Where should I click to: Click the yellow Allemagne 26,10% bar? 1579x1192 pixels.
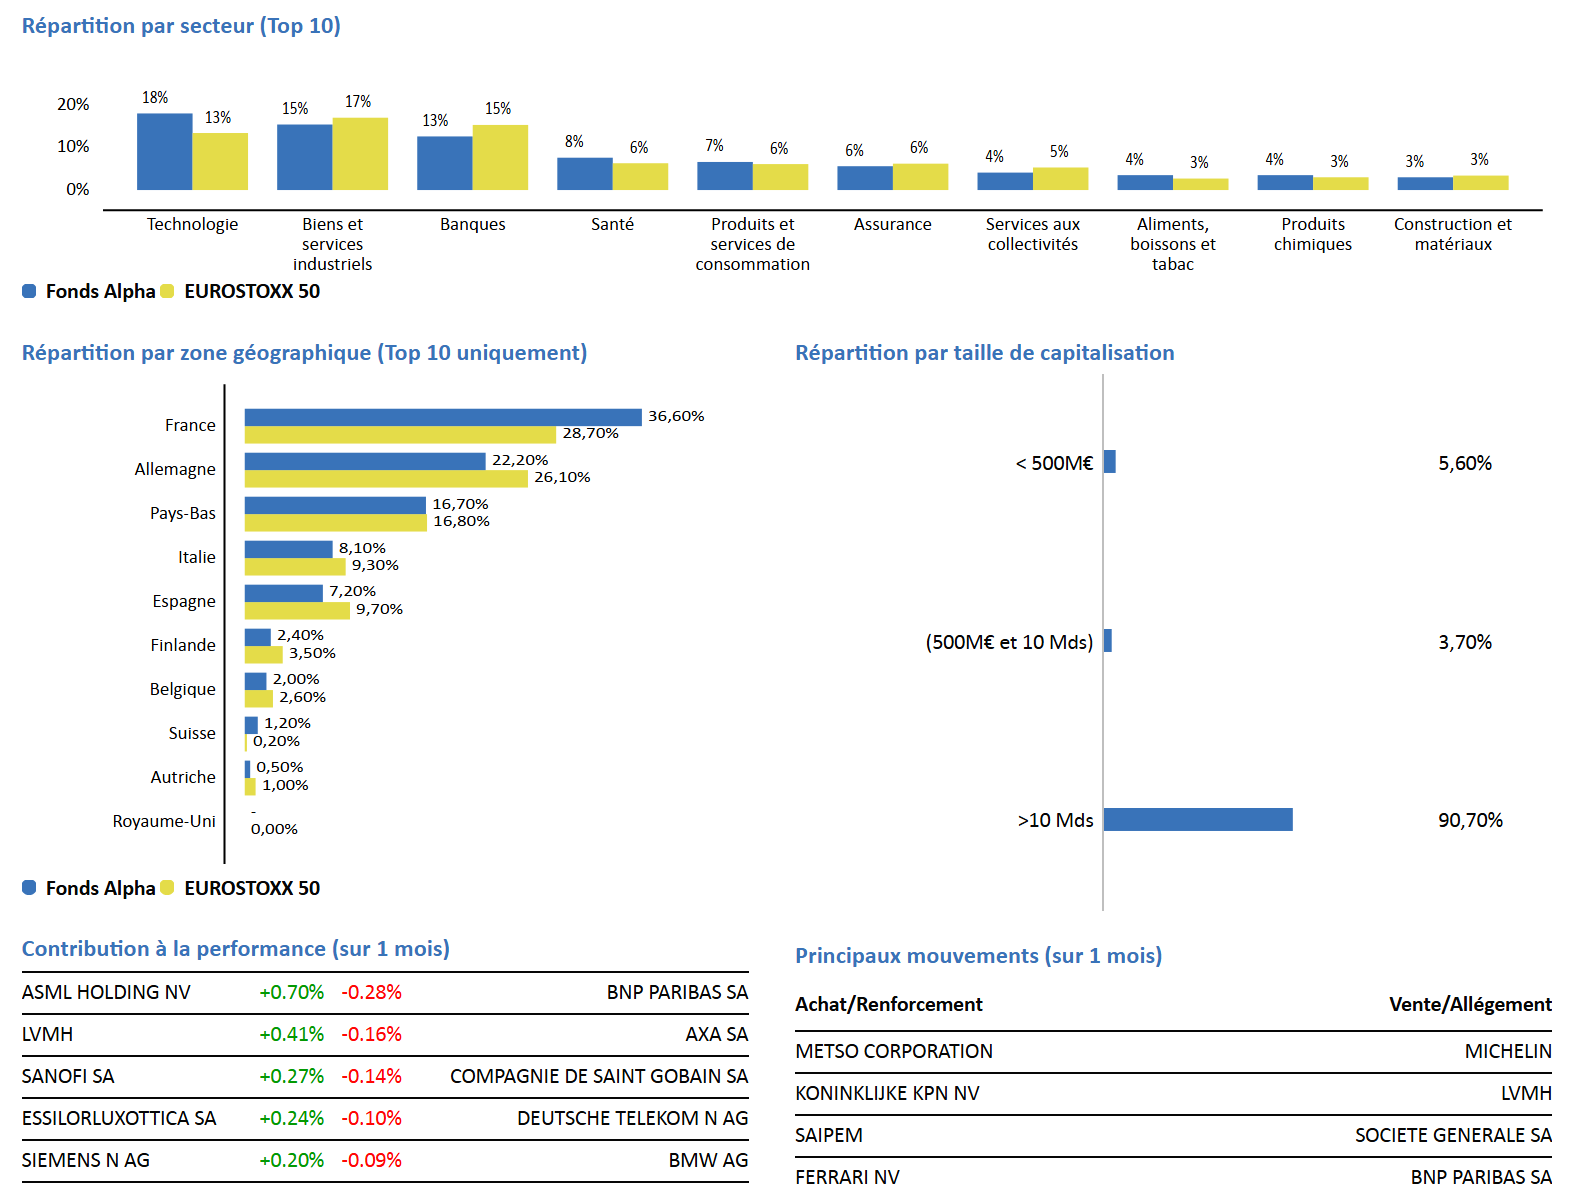tap(386, 479)
